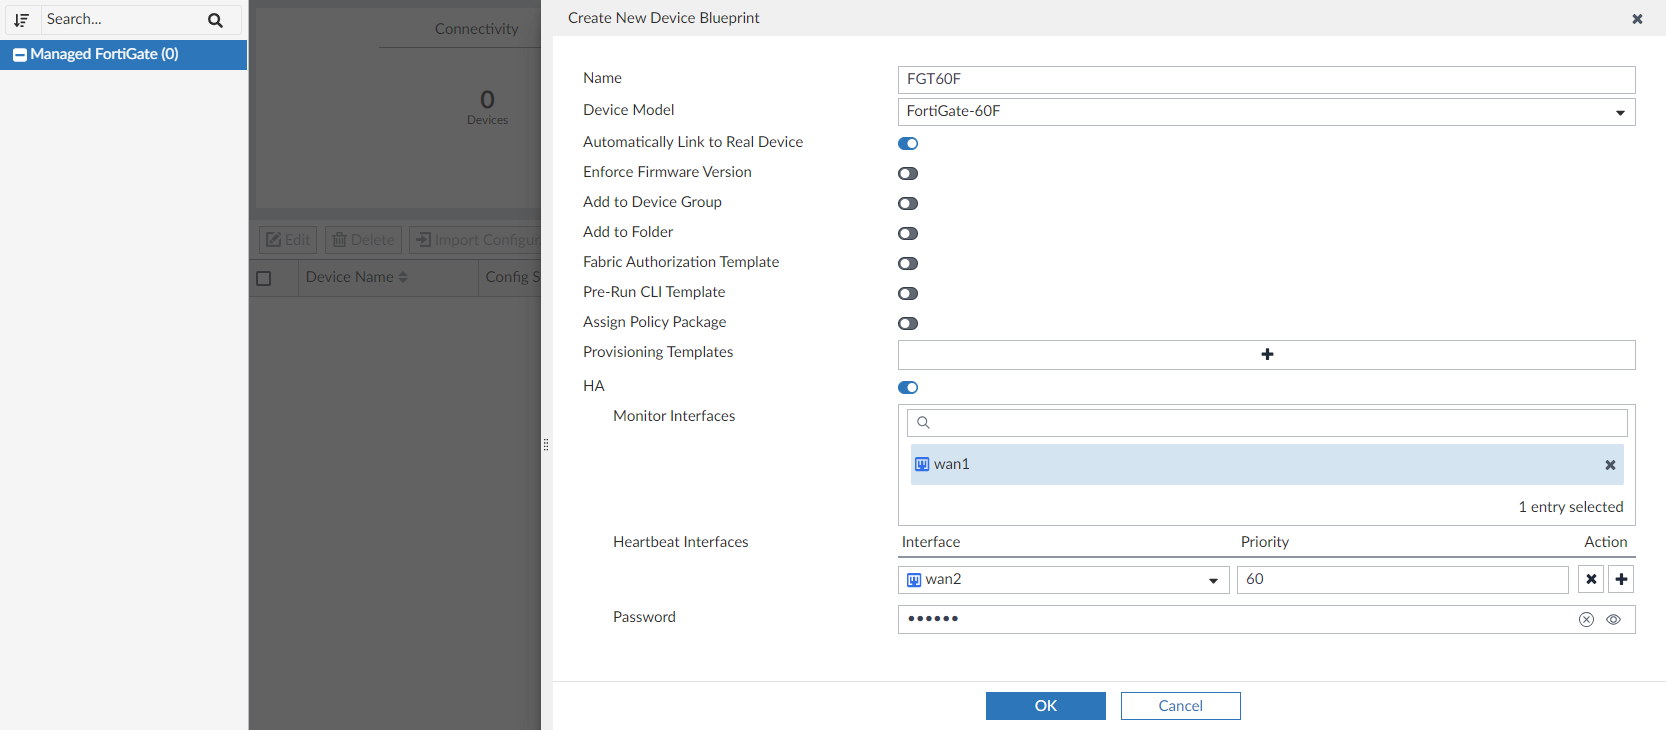Click the search magnifier icon in sidebar
Image resolution: width=1666 pixels, height=730 pixels.
tap(215, 20)
